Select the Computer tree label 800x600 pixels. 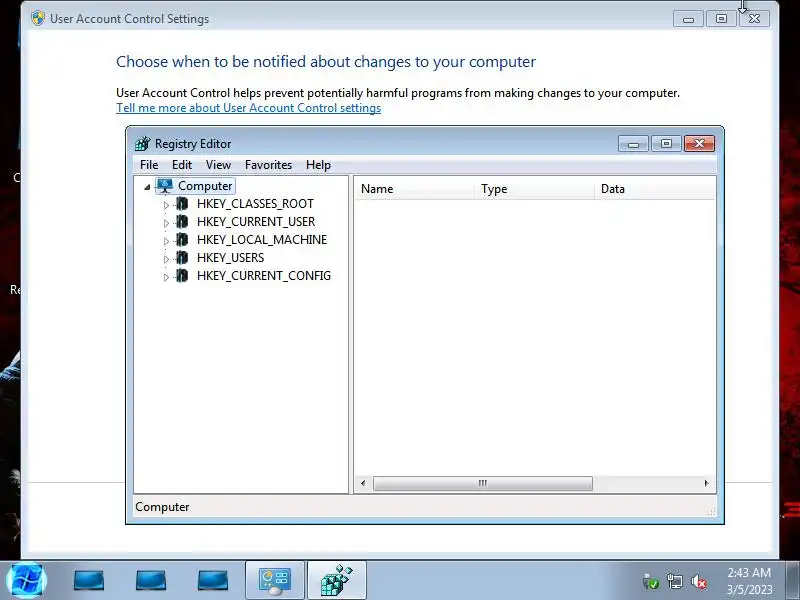pyautogui.click(x=205, y=186)
